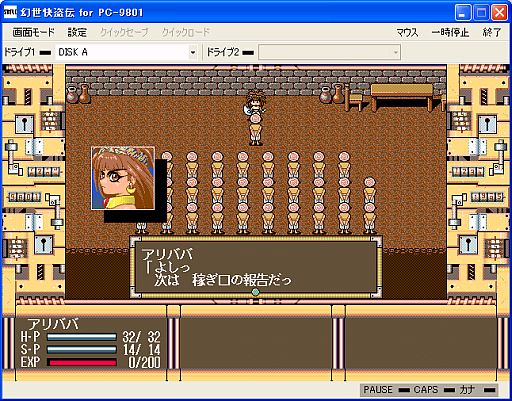Maximize the emulator window
The height and width of the screenshot is (401, 512).
tap(481, 13)
